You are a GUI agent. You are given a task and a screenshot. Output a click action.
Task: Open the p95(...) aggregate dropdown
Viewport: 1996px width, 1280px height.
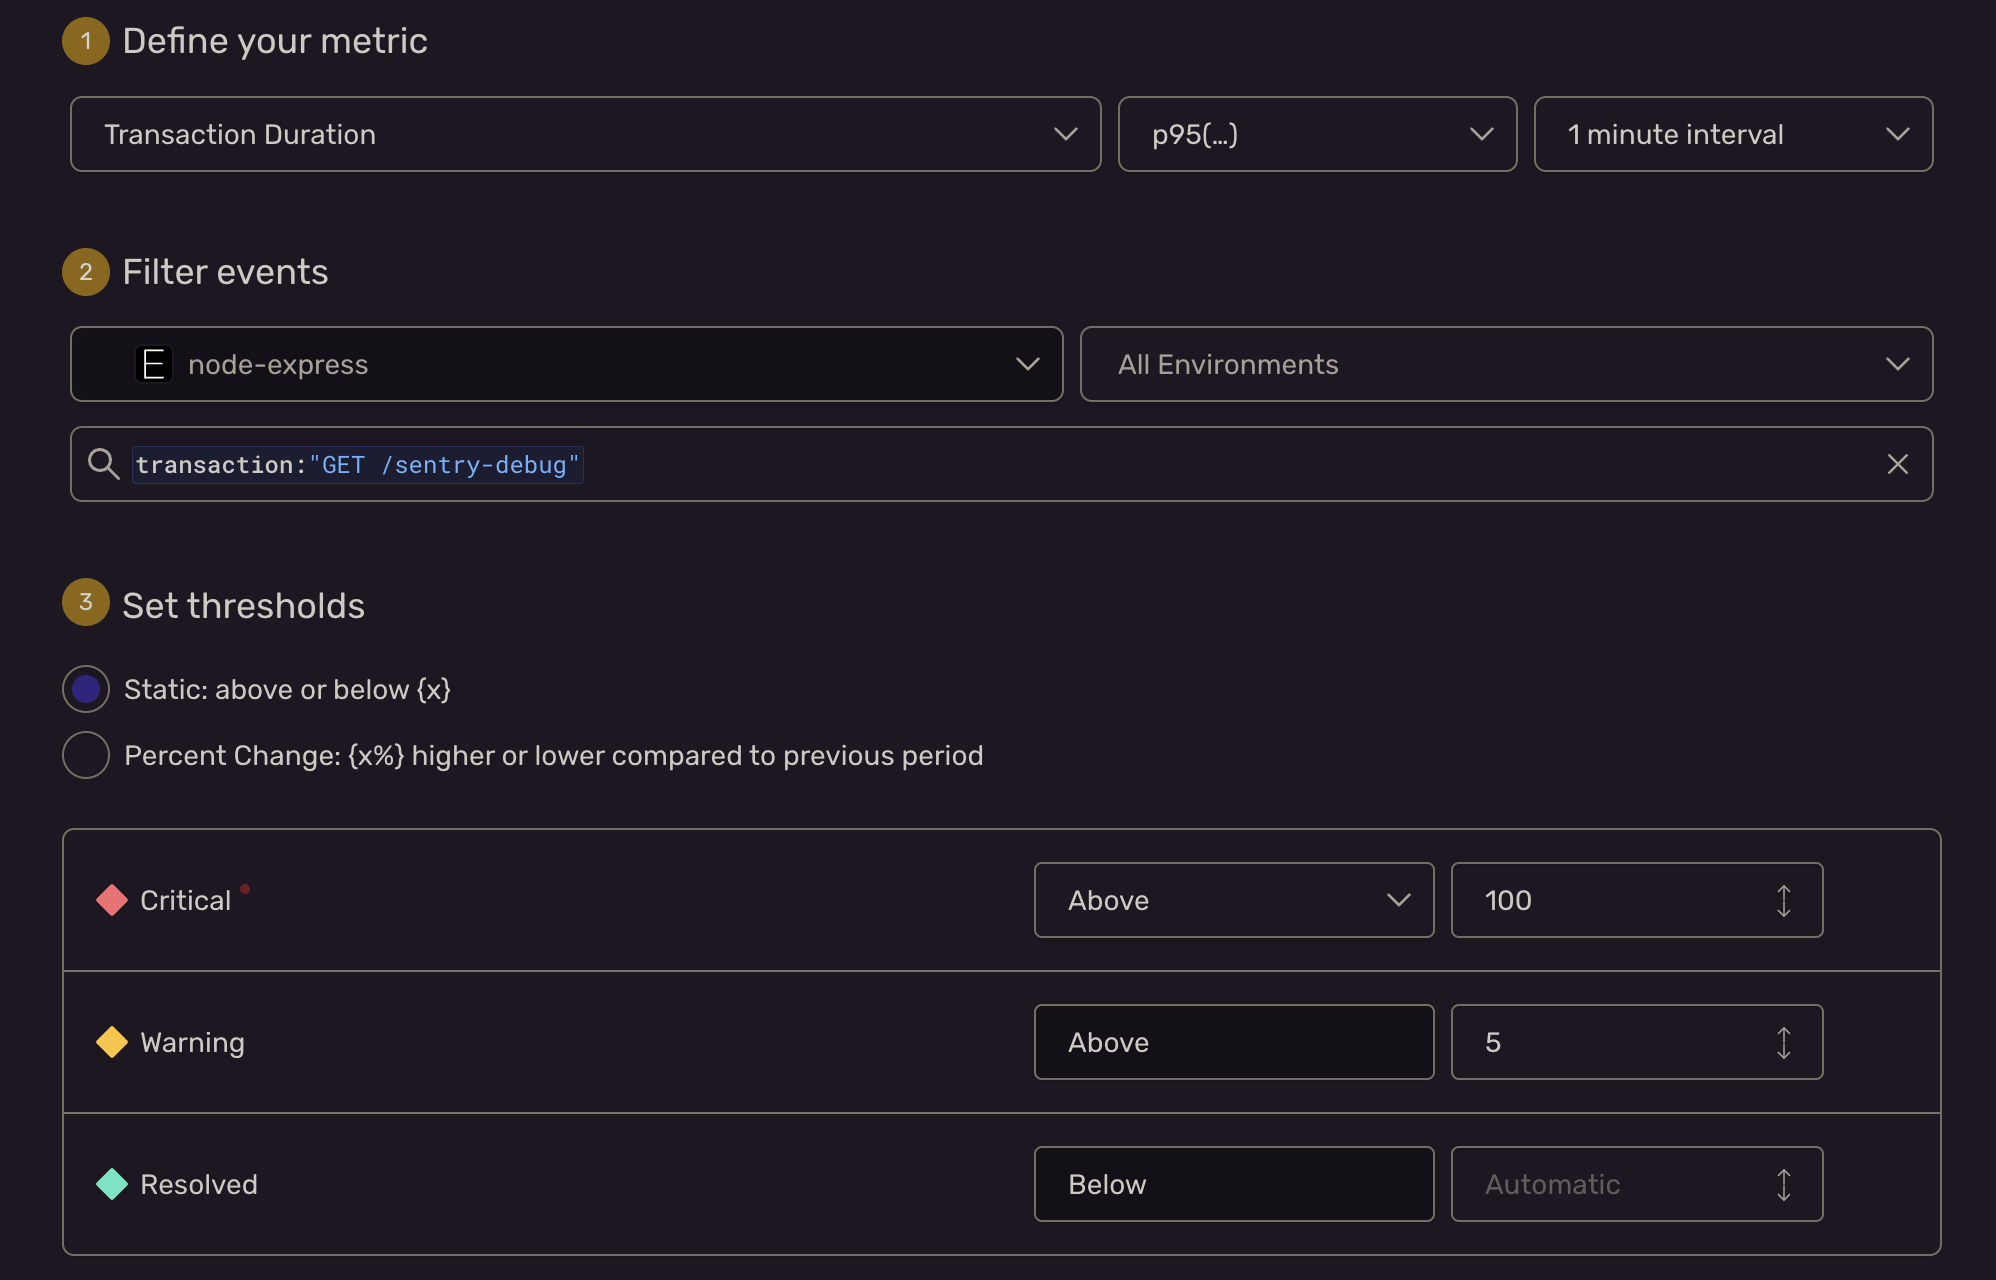point(1317,134)
